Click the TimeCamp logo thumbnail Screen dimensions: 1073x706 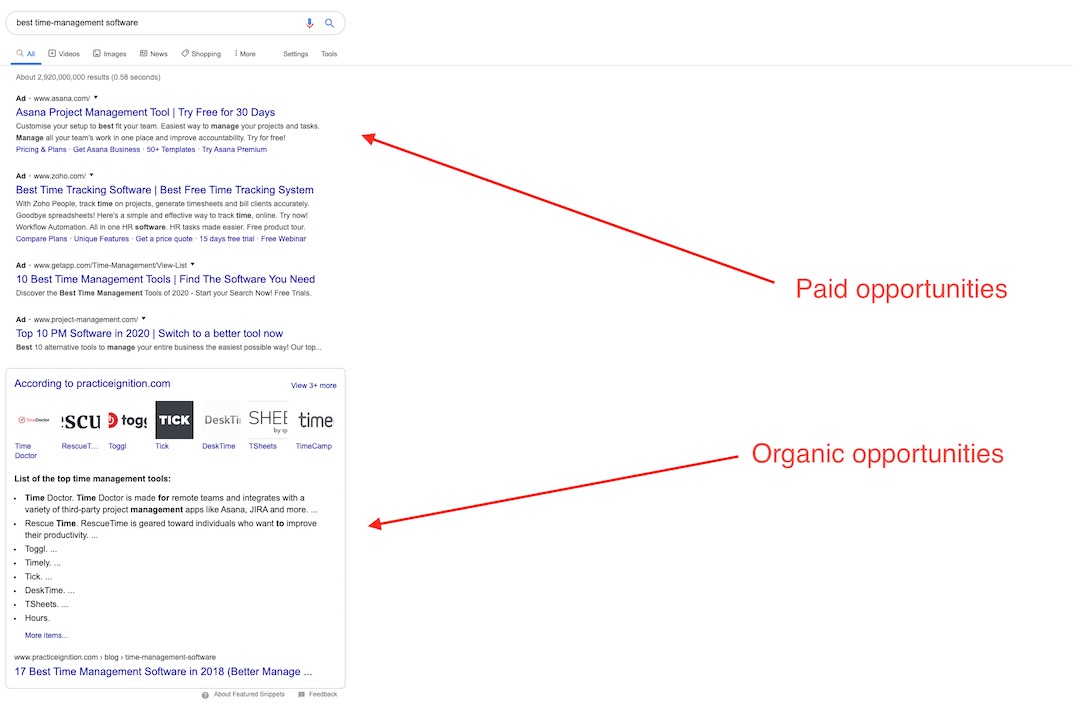click(x=315, y=420)
